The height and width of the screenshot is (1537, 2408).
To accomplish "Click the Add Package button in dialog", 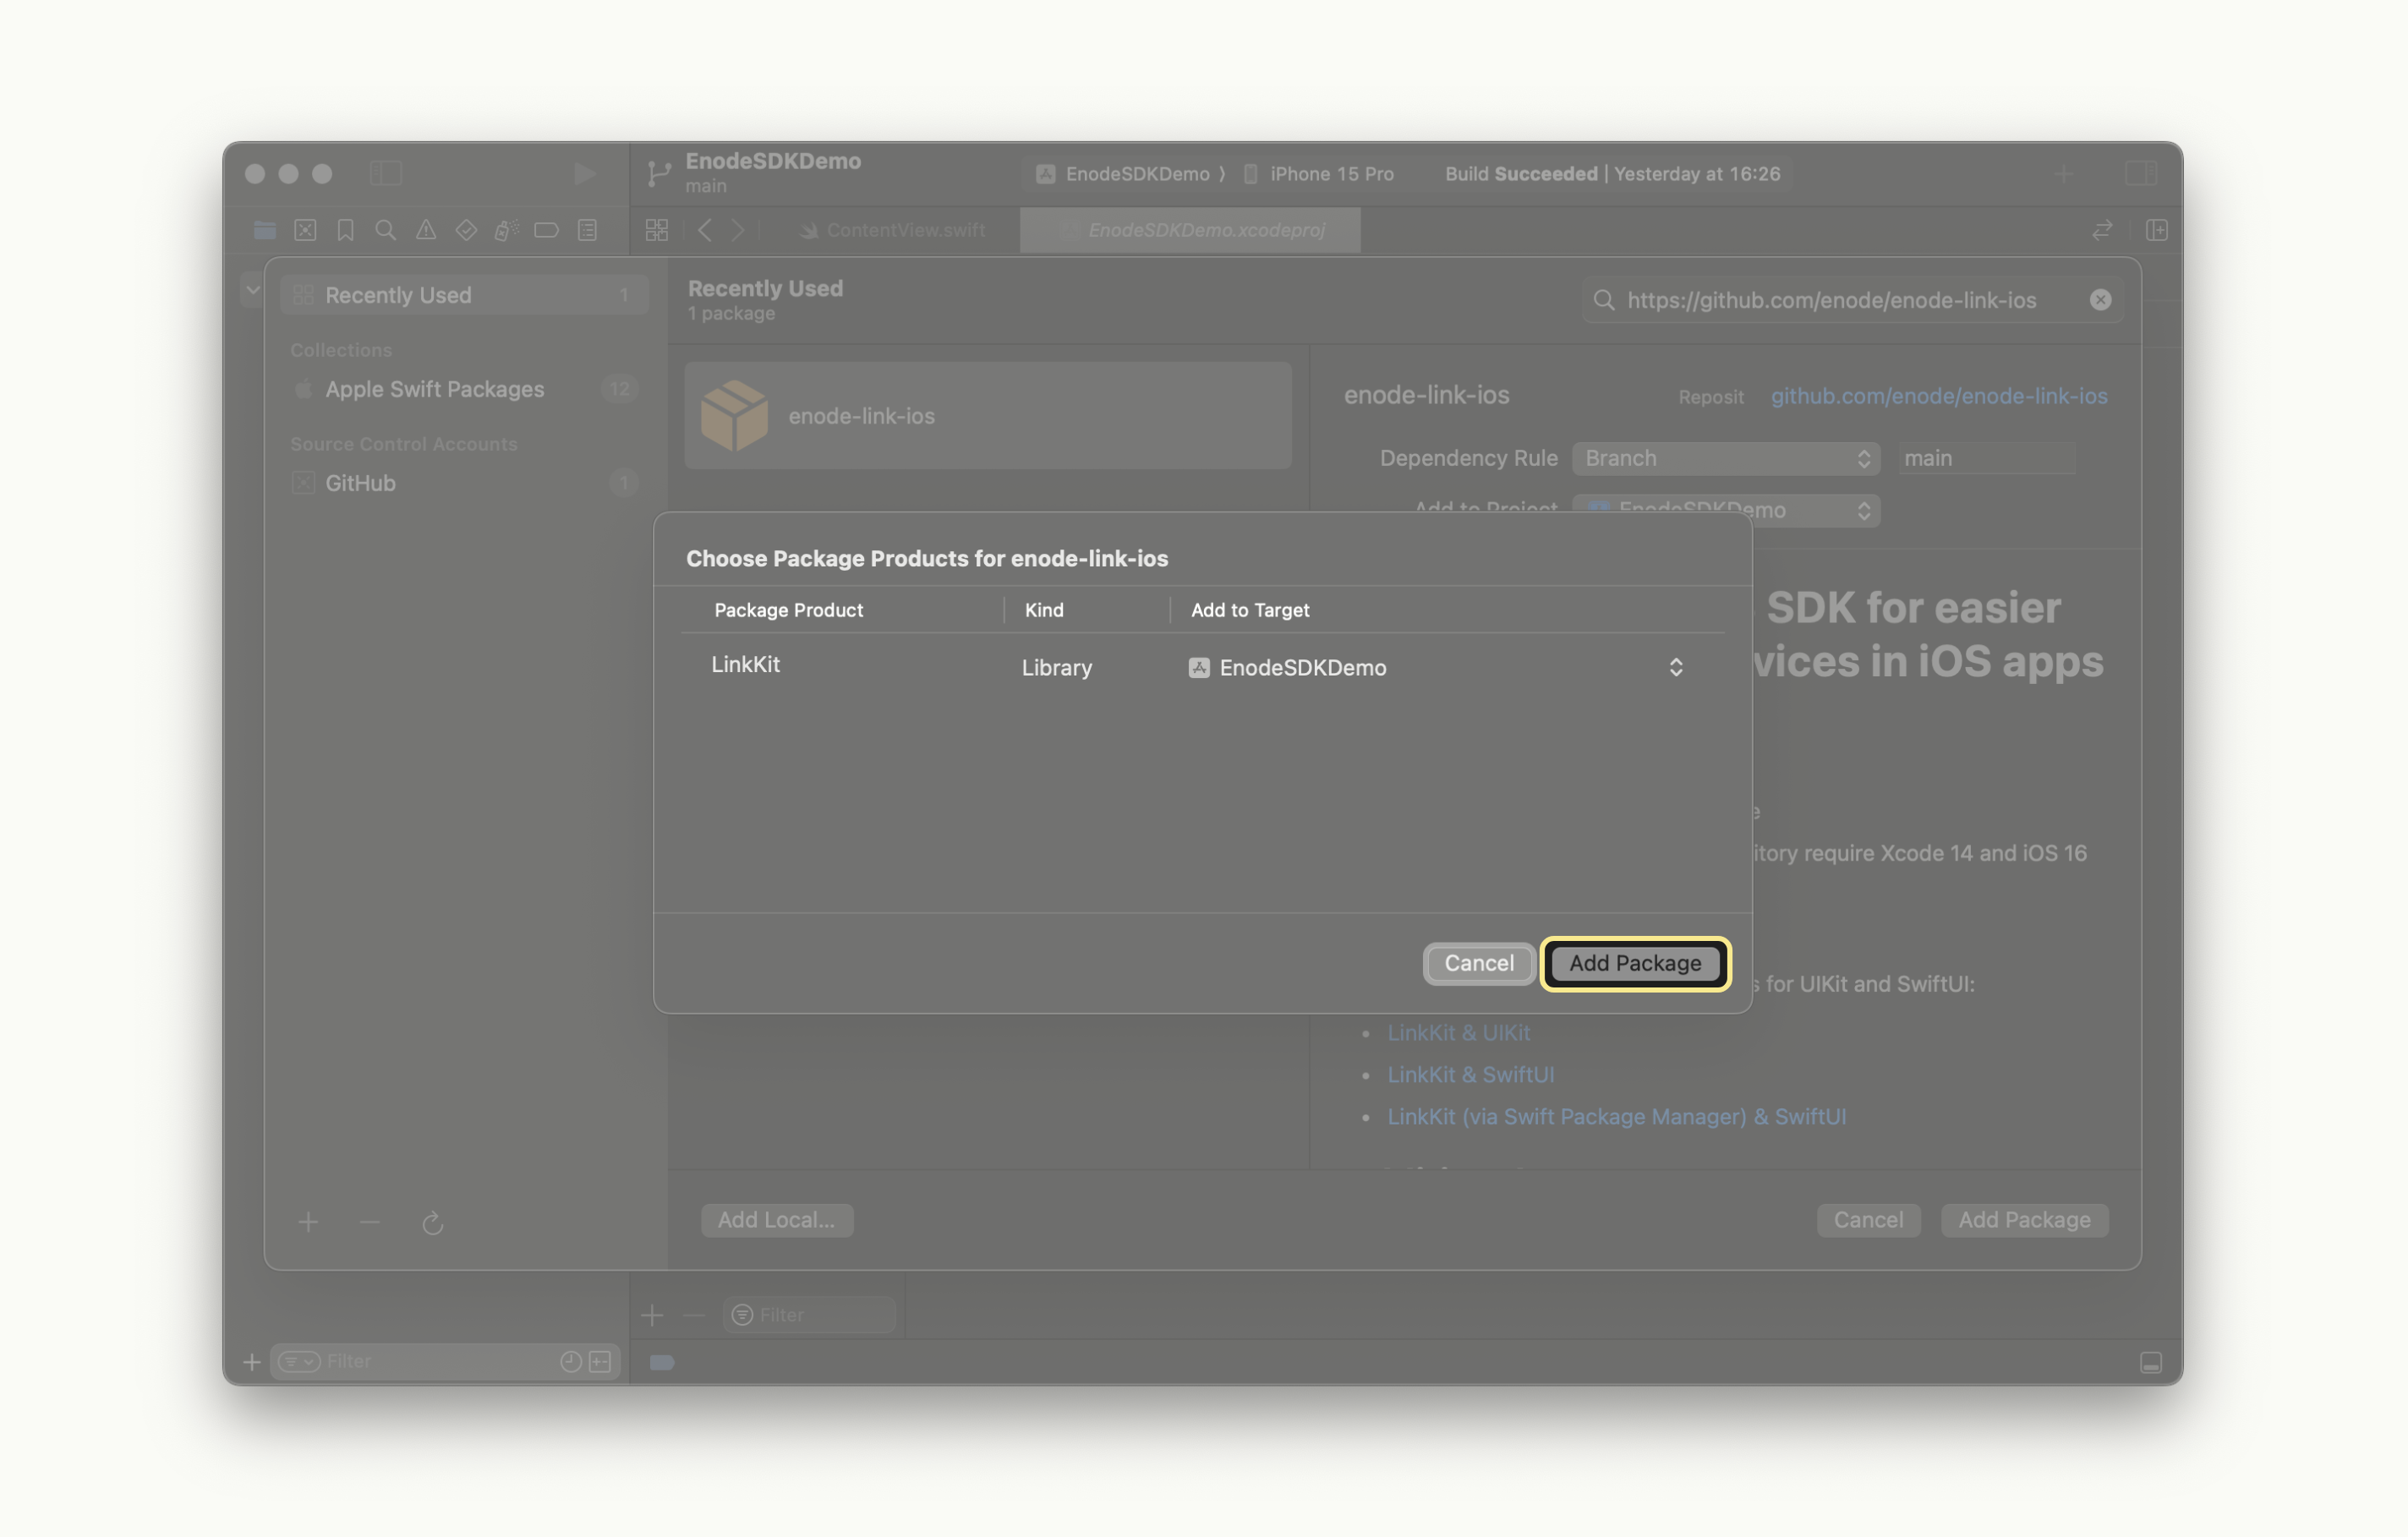I will [x=1634, y=963].
